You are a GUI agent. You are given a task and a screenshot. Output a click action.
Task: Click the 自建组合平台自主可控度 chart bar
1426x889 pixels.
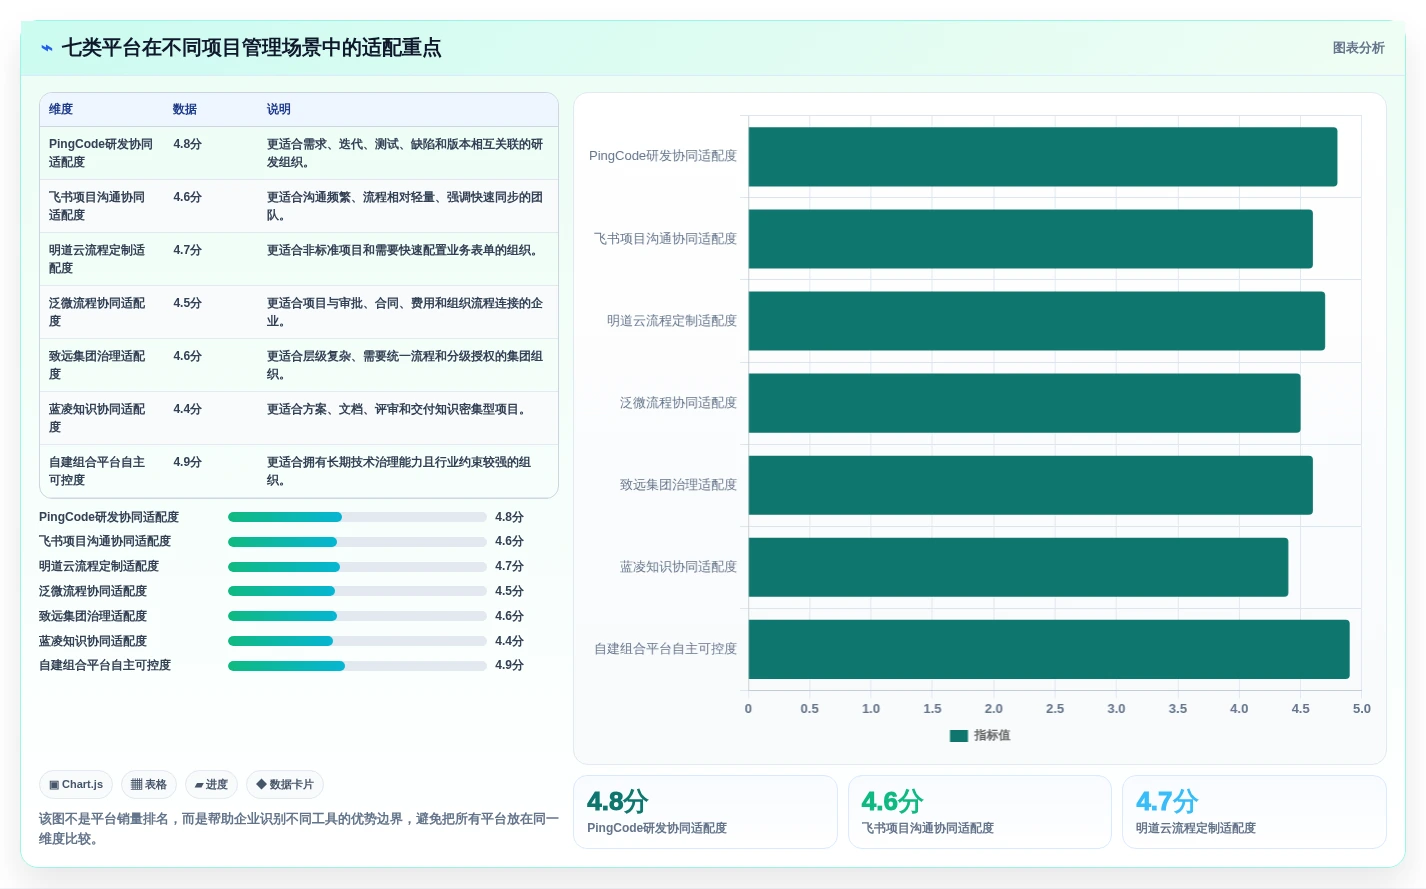pyautogui.click(x=1049, y=649)
